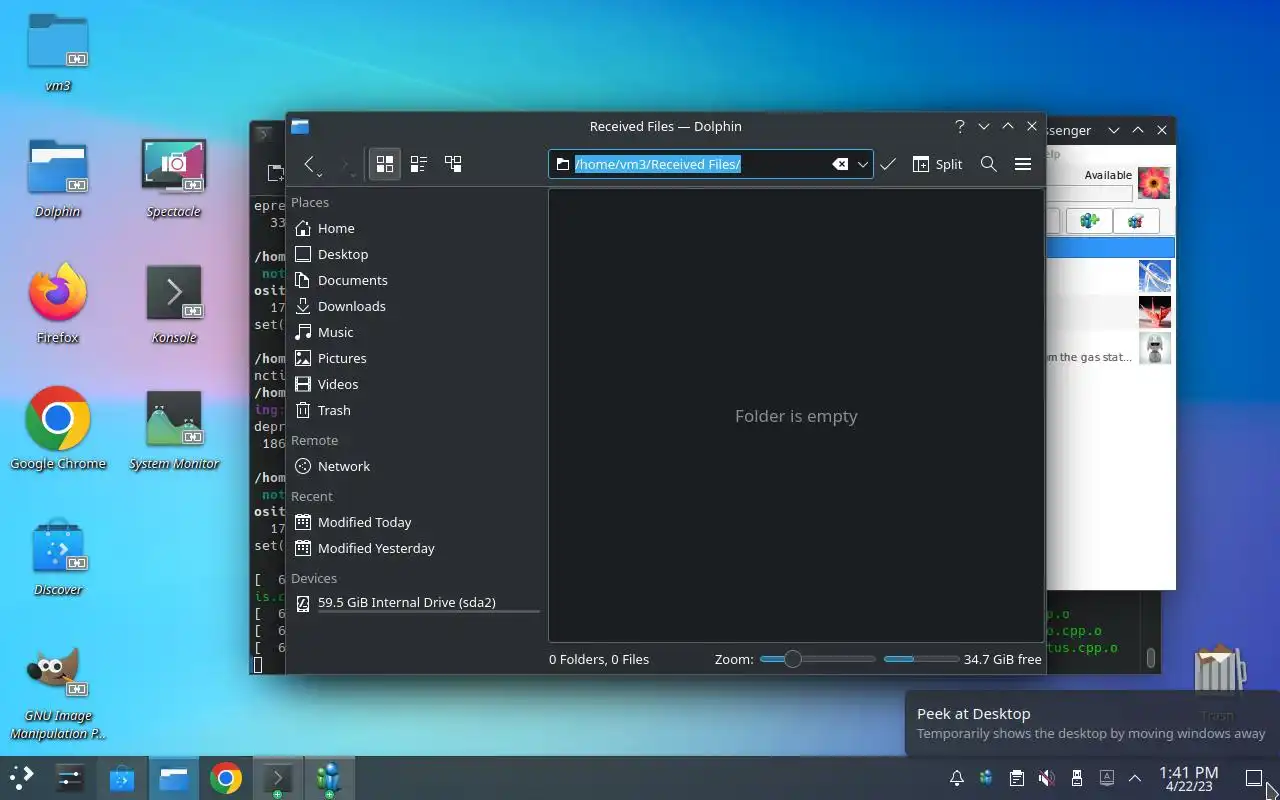Select Google Chrome desktop icon

click(58, 430)
